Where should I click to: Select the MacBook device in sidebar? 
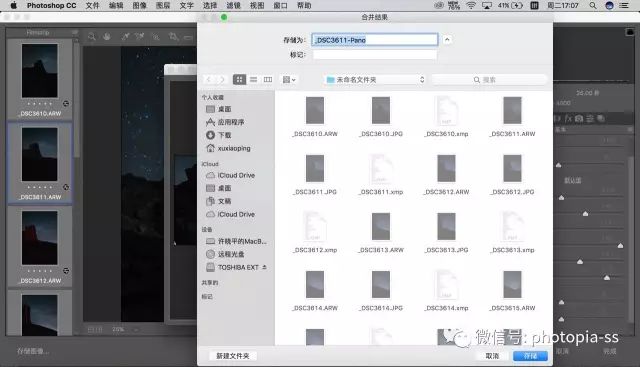[236, 241]
